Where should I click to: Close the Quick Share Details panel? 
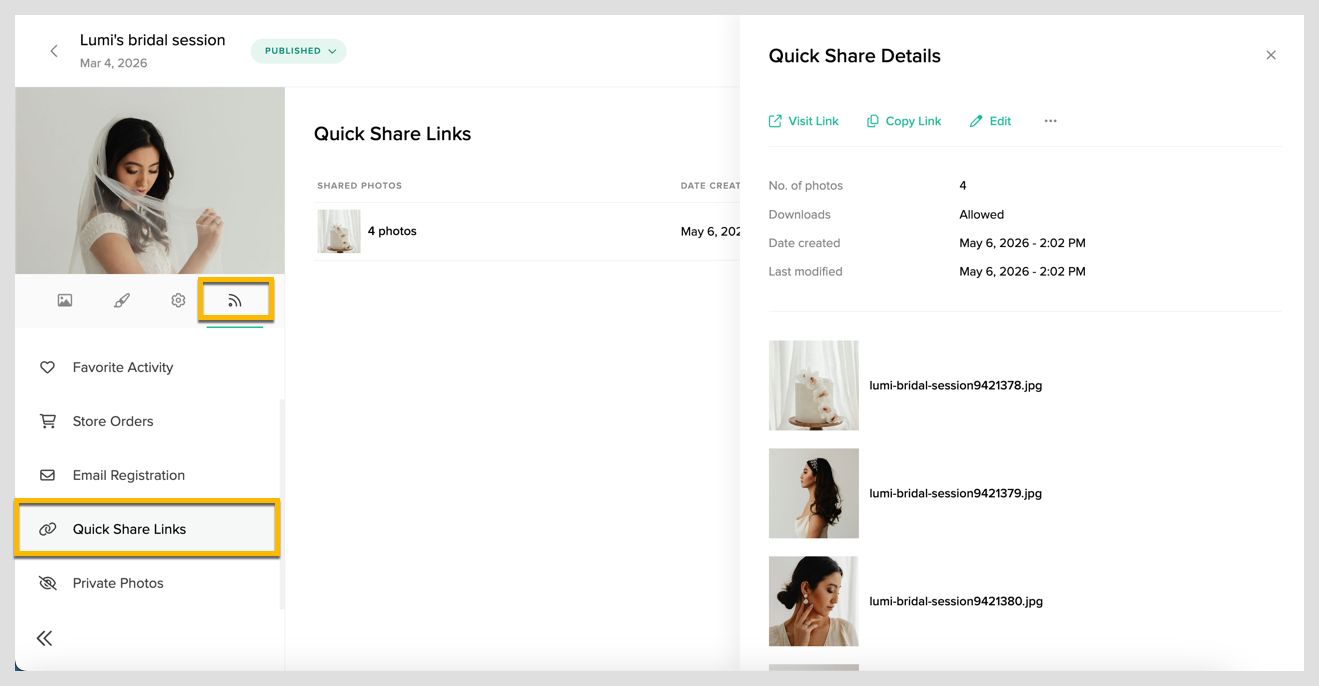(1271, 55)
